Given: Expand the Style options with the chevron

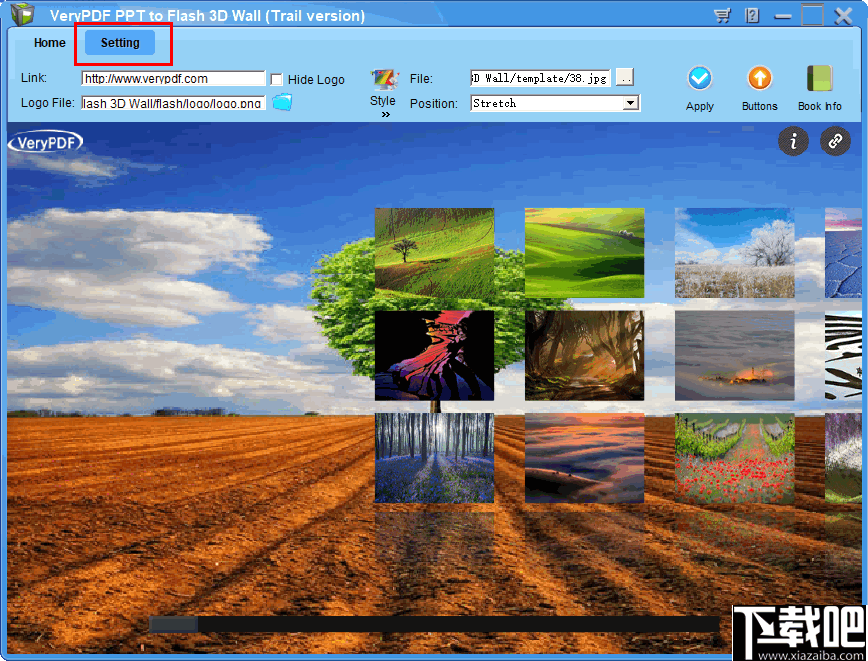Looking at the screenshot, I should (384, 113).
